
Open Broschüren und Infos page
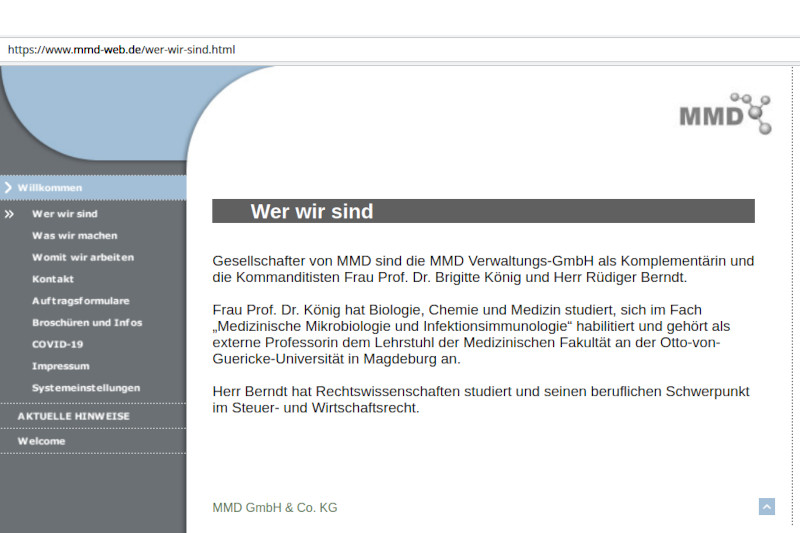click(x=87, y=323)
